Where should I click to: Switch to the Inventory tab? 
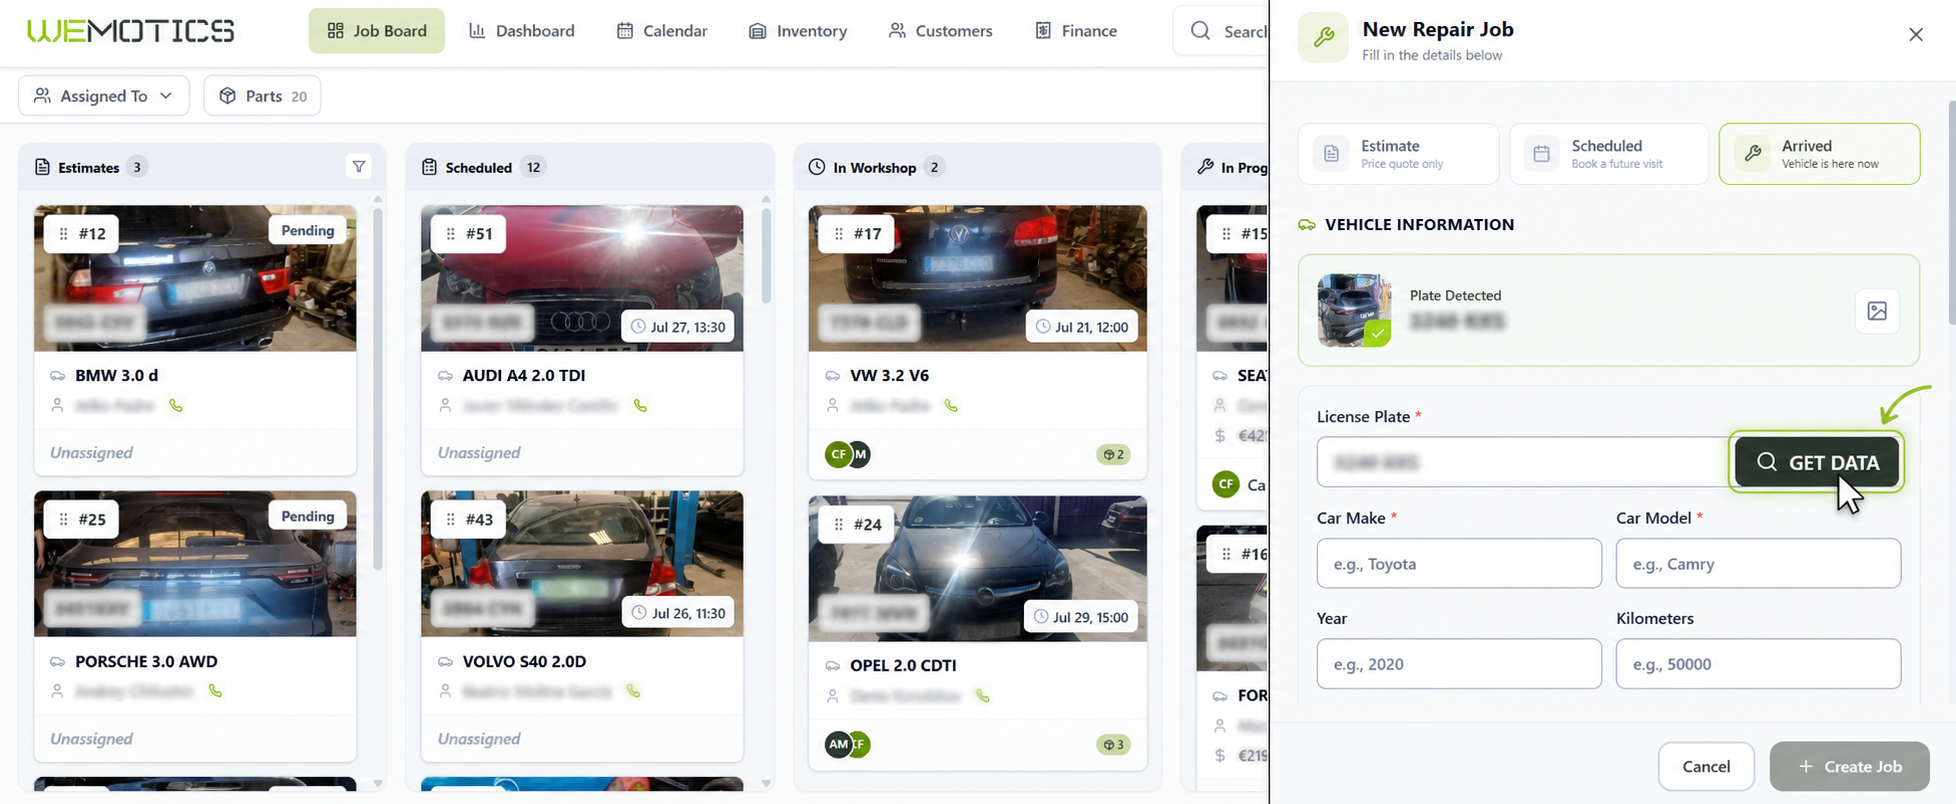(x=798, y=31)
